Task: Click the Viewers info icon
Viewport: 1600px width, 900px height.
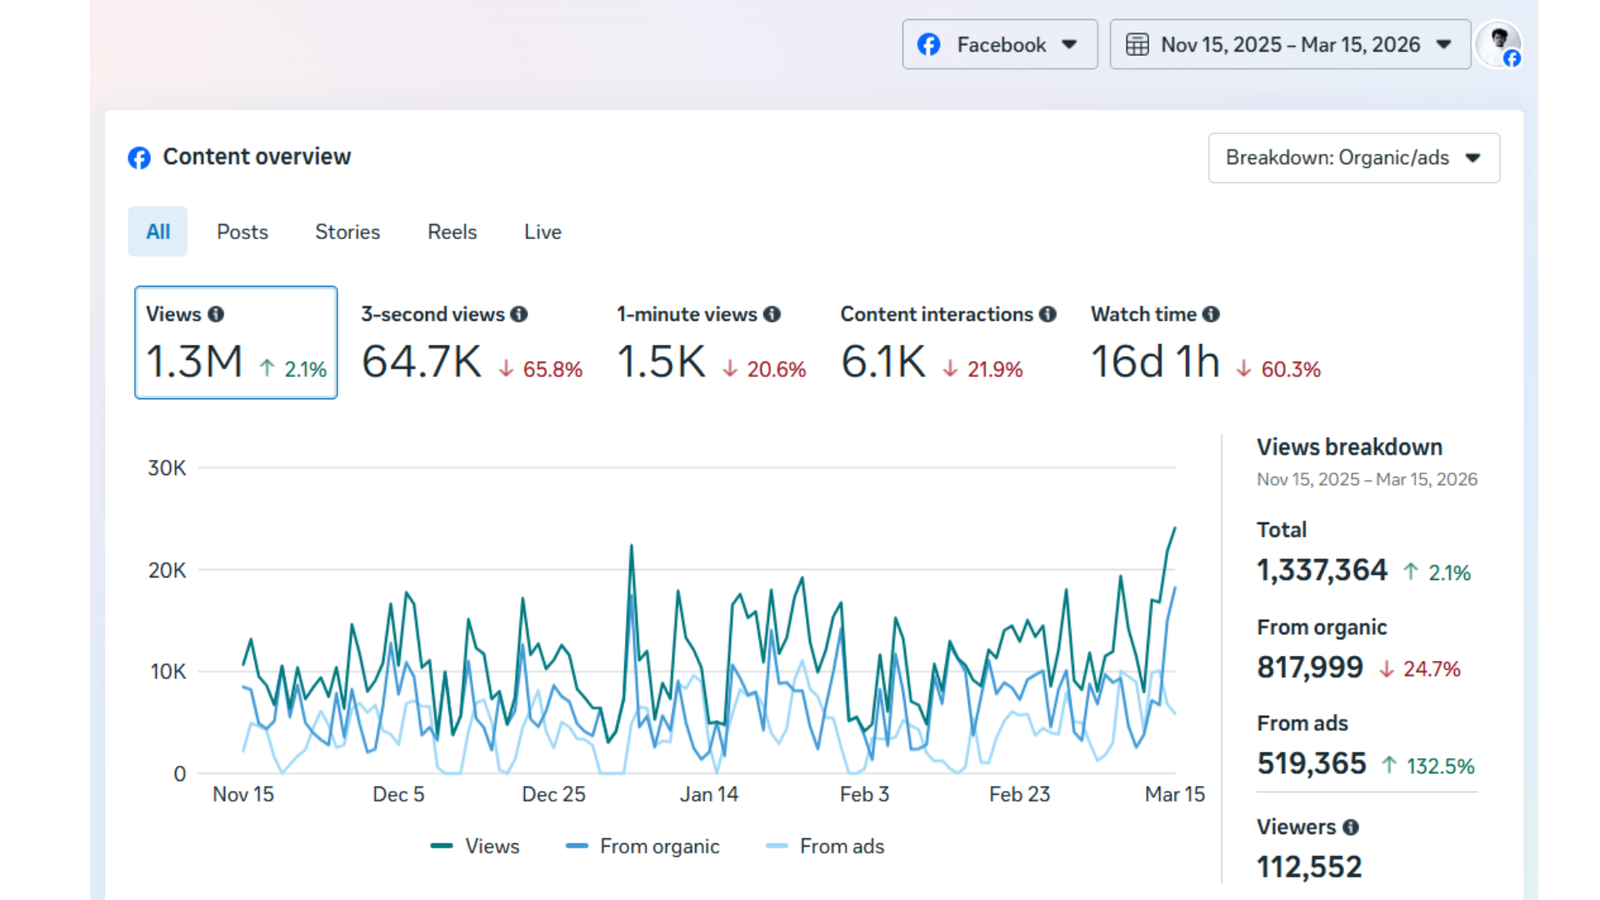Action: (1351, 827)
